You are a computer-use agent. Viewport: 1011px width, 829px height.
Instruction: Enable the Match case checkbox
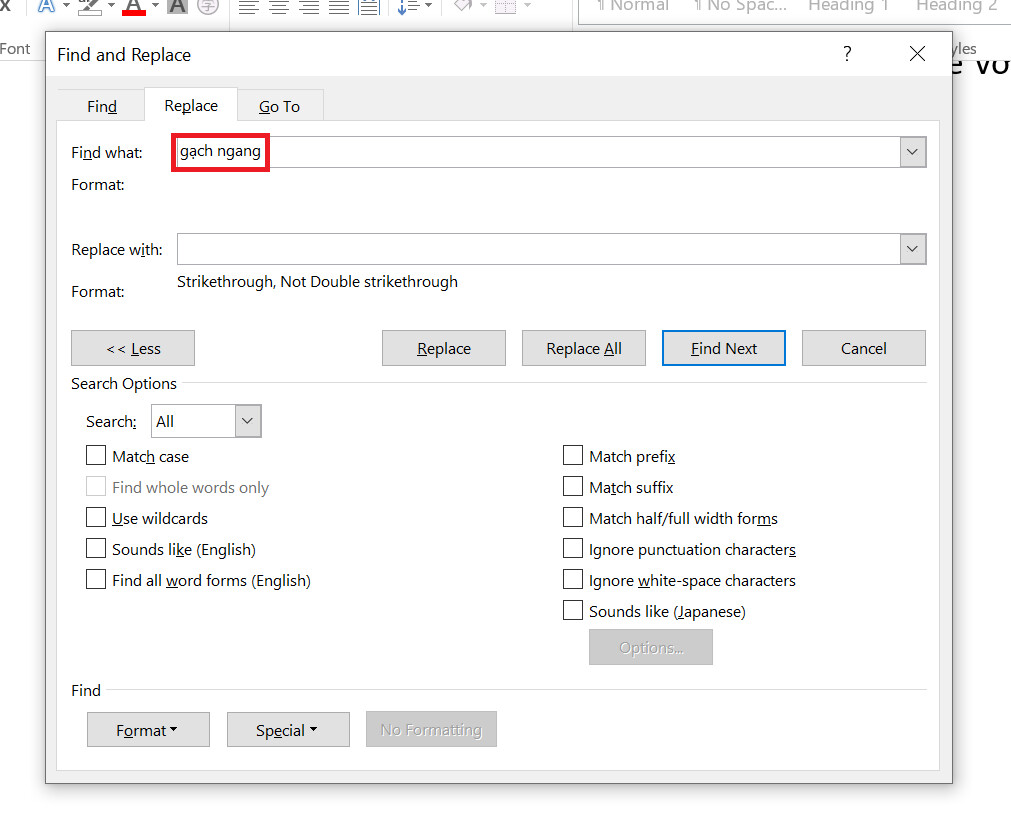[x=96, y=456]
